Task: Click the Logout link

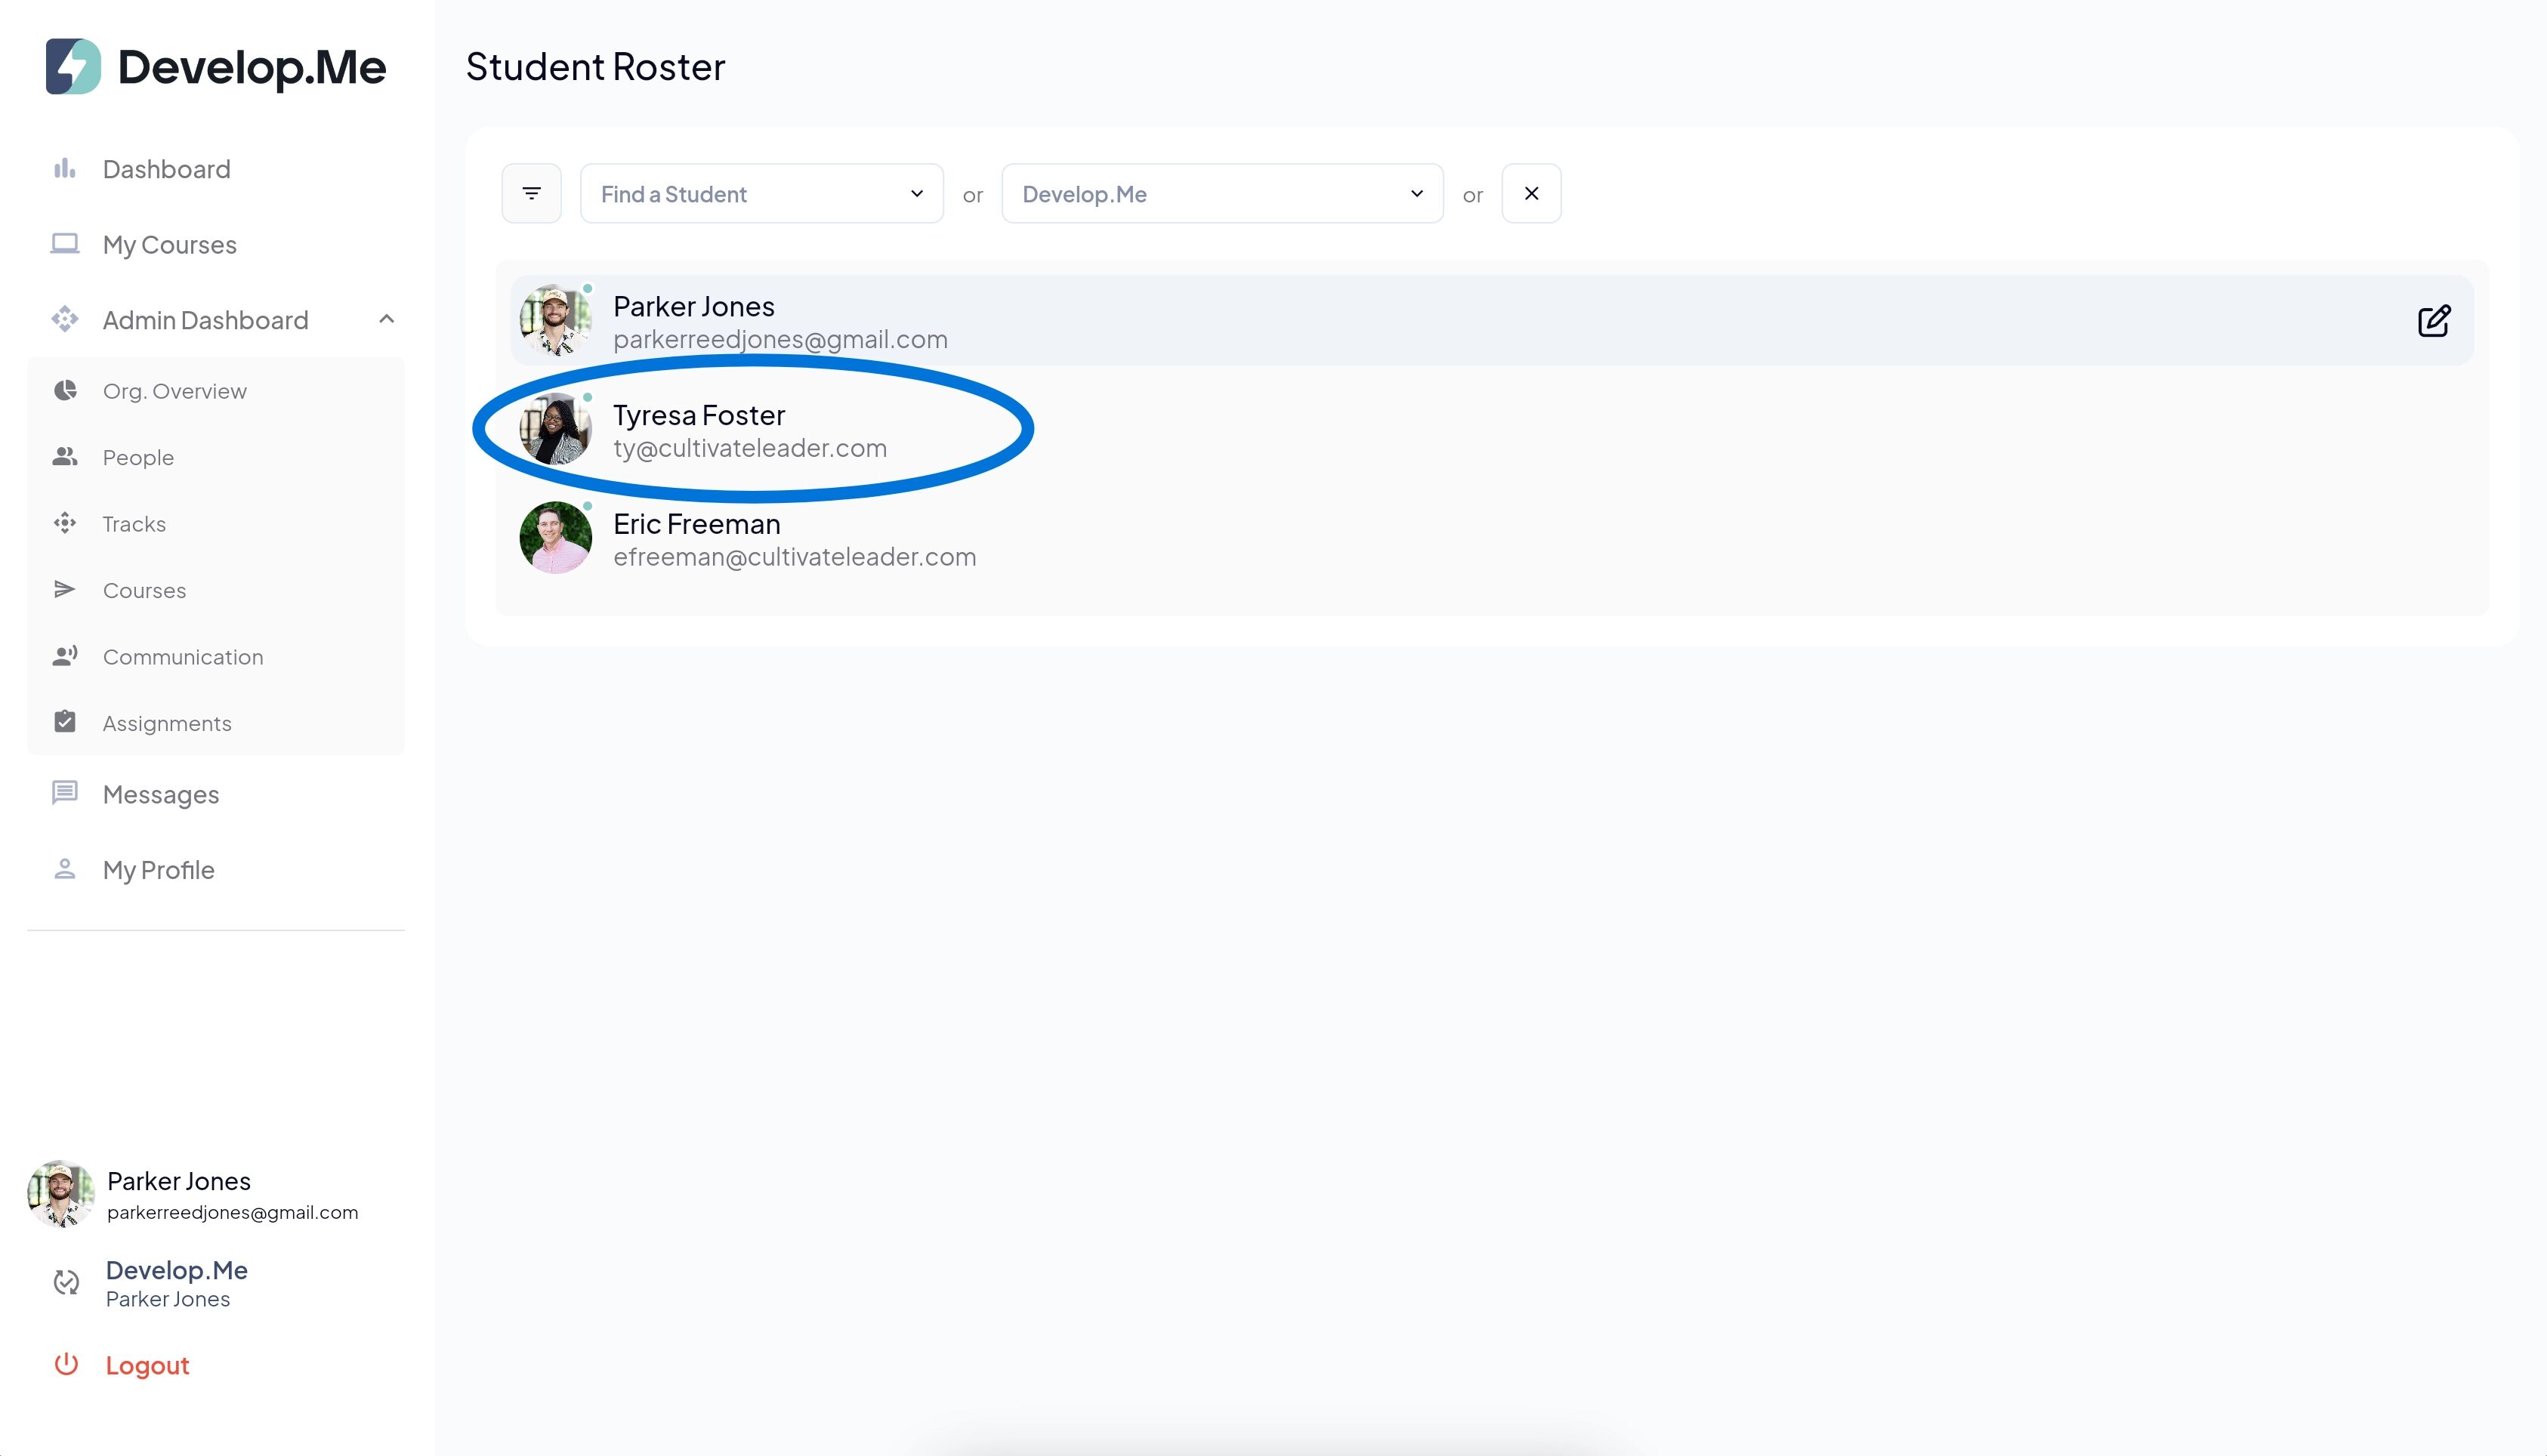Action: (x=147, y=1365)
